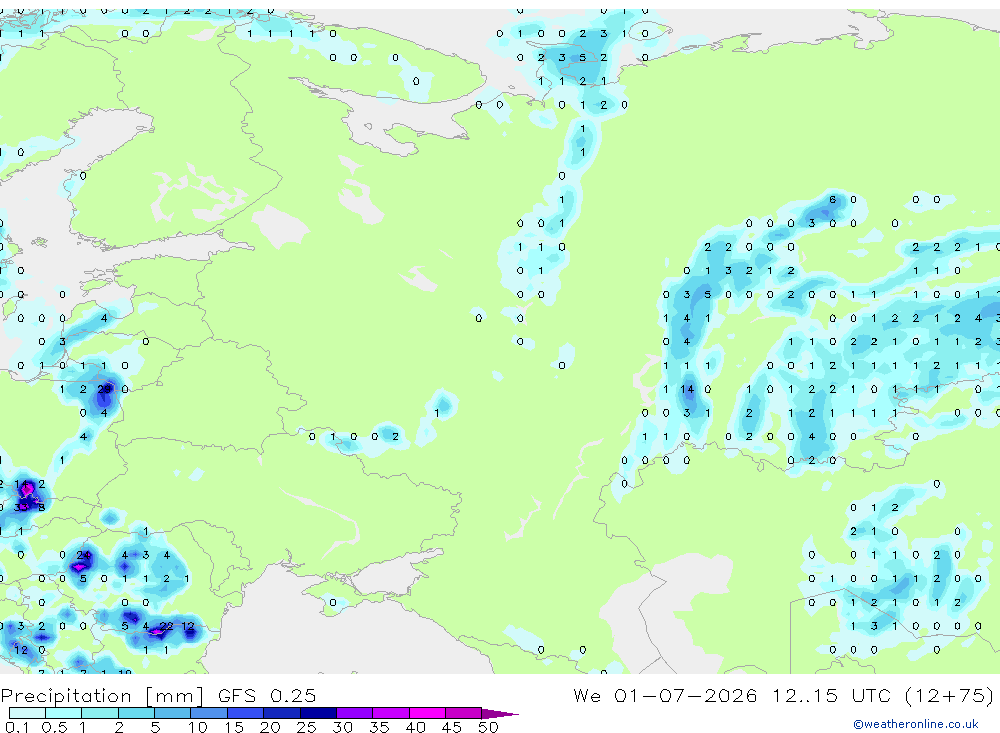Select the 2–5 mm legend color box

pos(136,713)
